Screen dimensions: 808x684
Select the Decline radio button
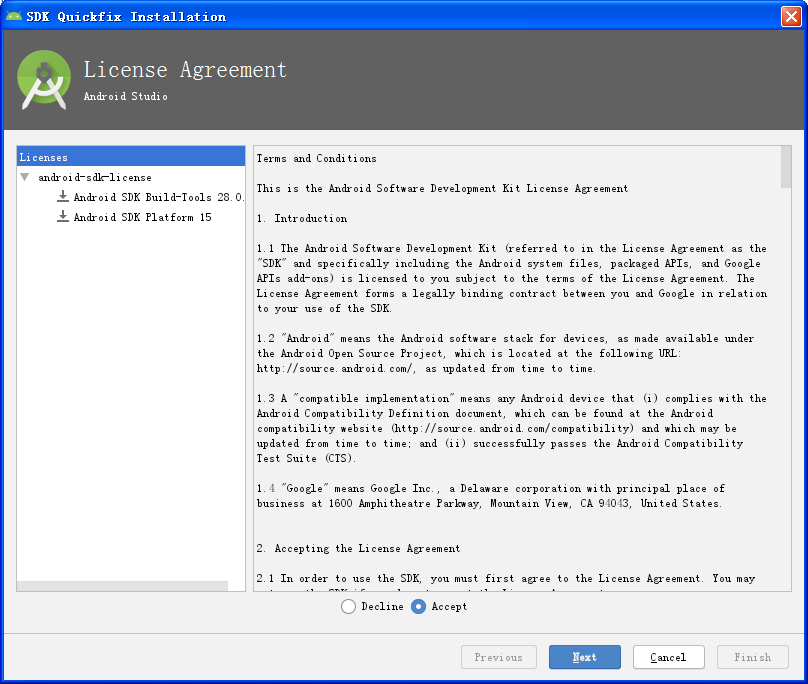tap(348, 606)
